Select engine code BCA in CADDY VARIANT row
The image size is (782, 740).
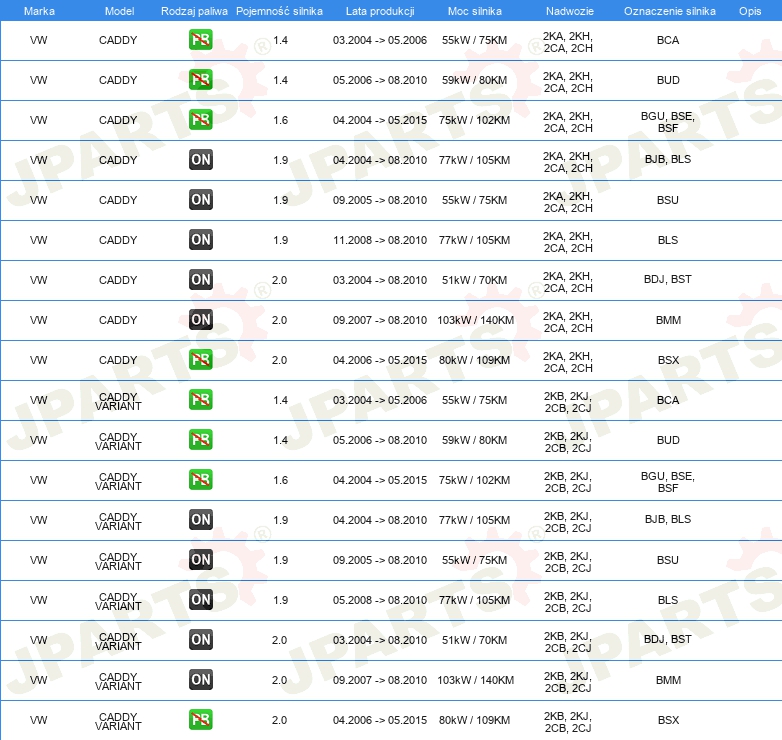tap(668, 400)
